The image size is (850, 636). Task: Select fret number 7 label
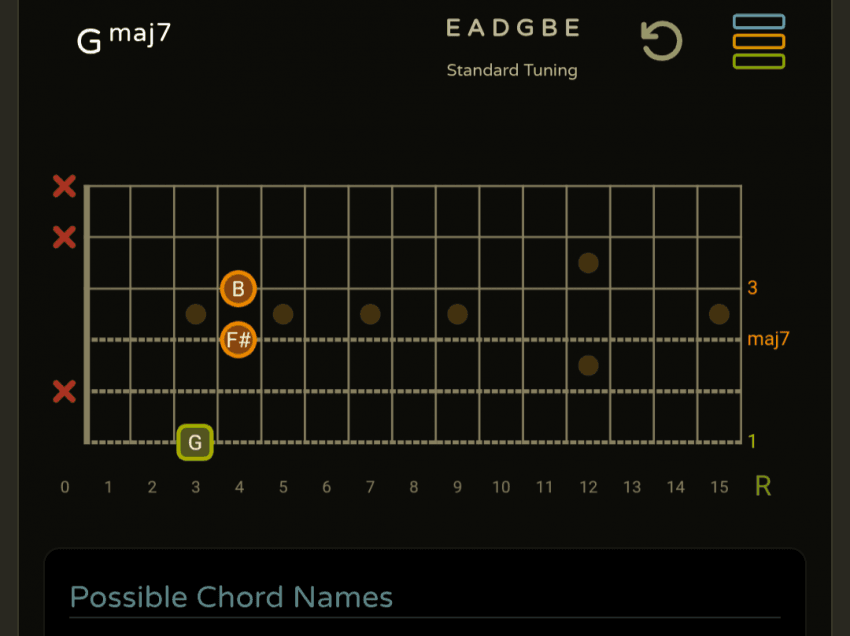(370, 487)
